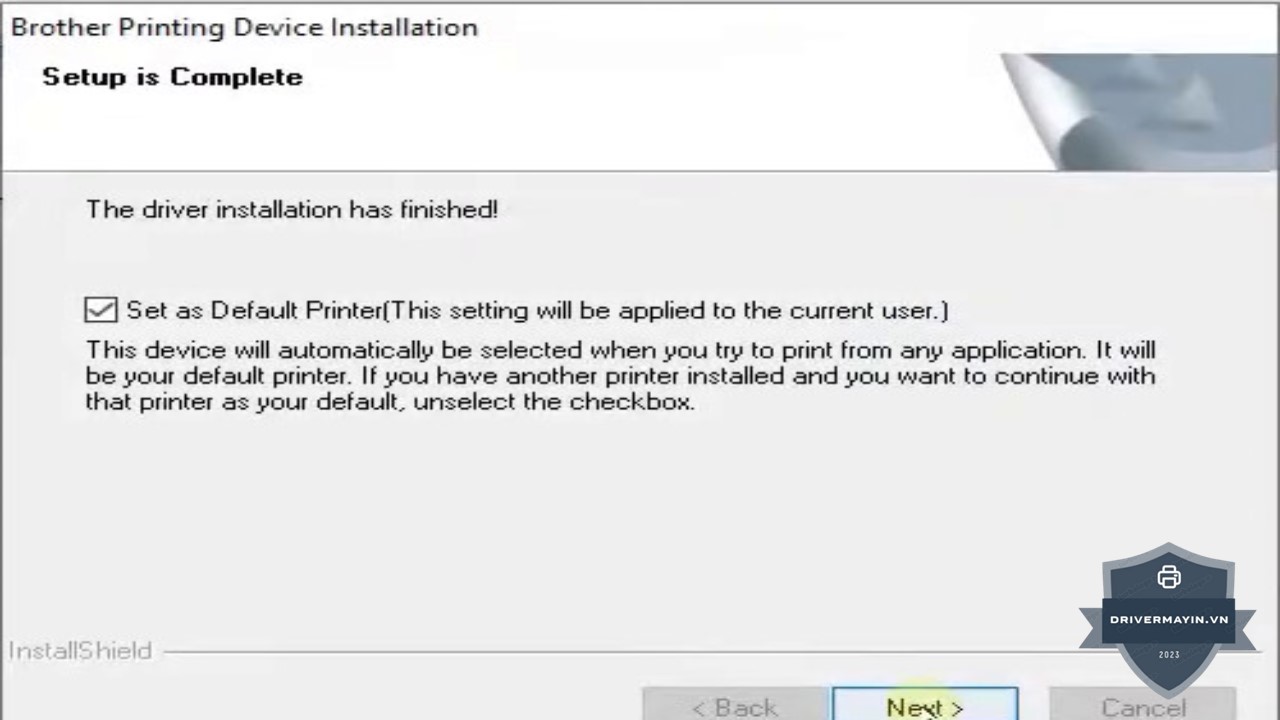Click the Cancel button
Image resolution: width=1280 pixels, height=720 pixels.
click(x=1142, y=706)
